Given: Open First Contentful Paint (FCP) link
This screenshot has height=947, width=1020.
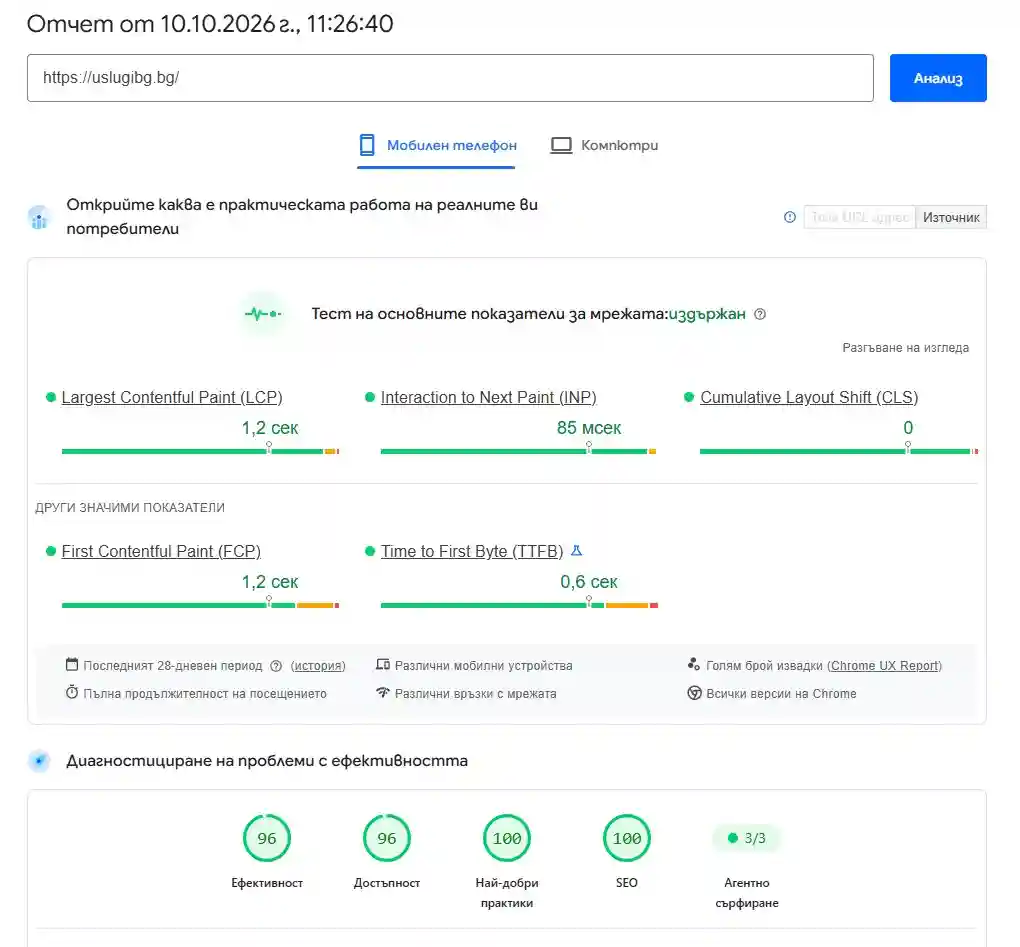Looking at the screenshot, I should tap(161, 552).
